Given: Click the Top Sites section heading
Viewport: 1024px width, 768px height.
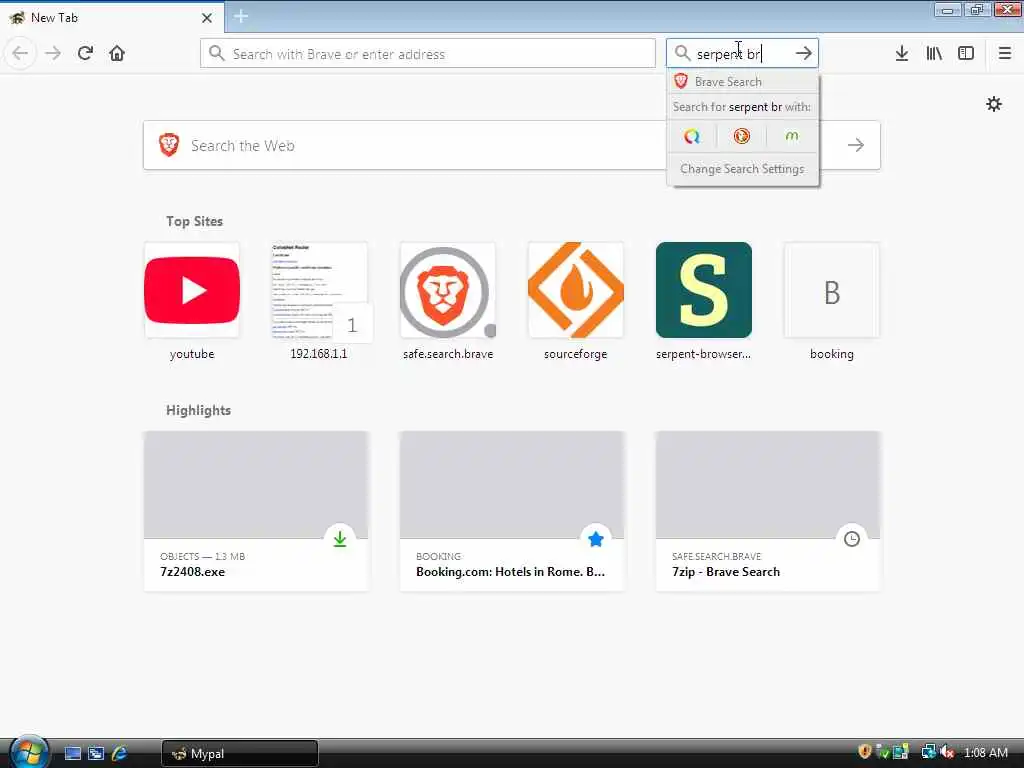Looking at the screenshot, I should [x=194, y=221].
